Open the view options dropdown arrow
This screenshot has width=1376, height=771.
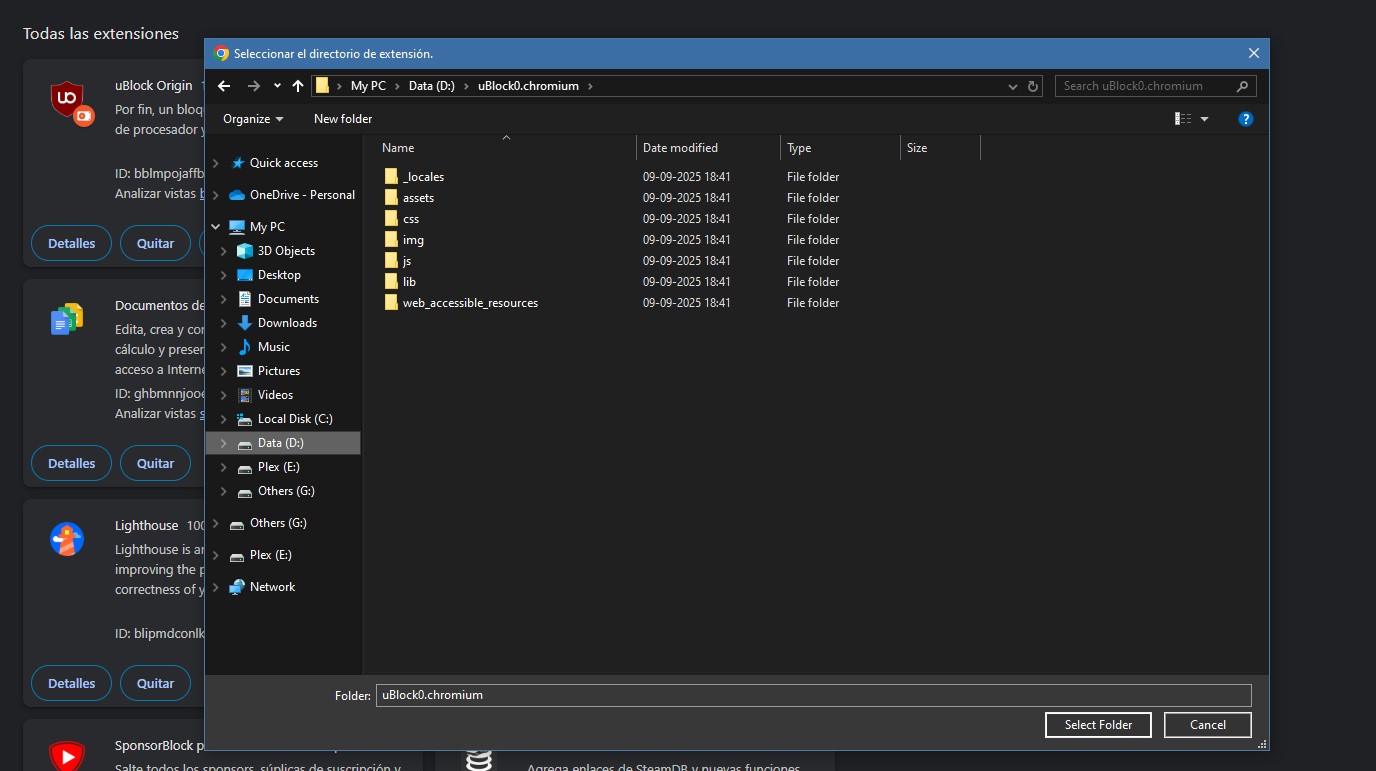[1204, 119]
